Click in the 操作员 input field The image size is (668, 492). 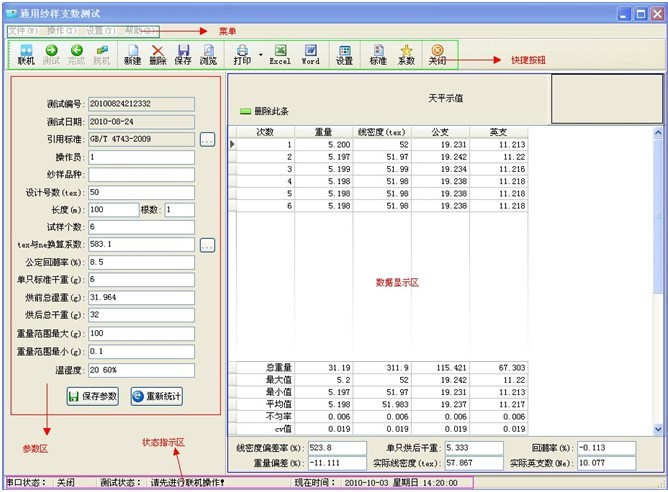140,157
